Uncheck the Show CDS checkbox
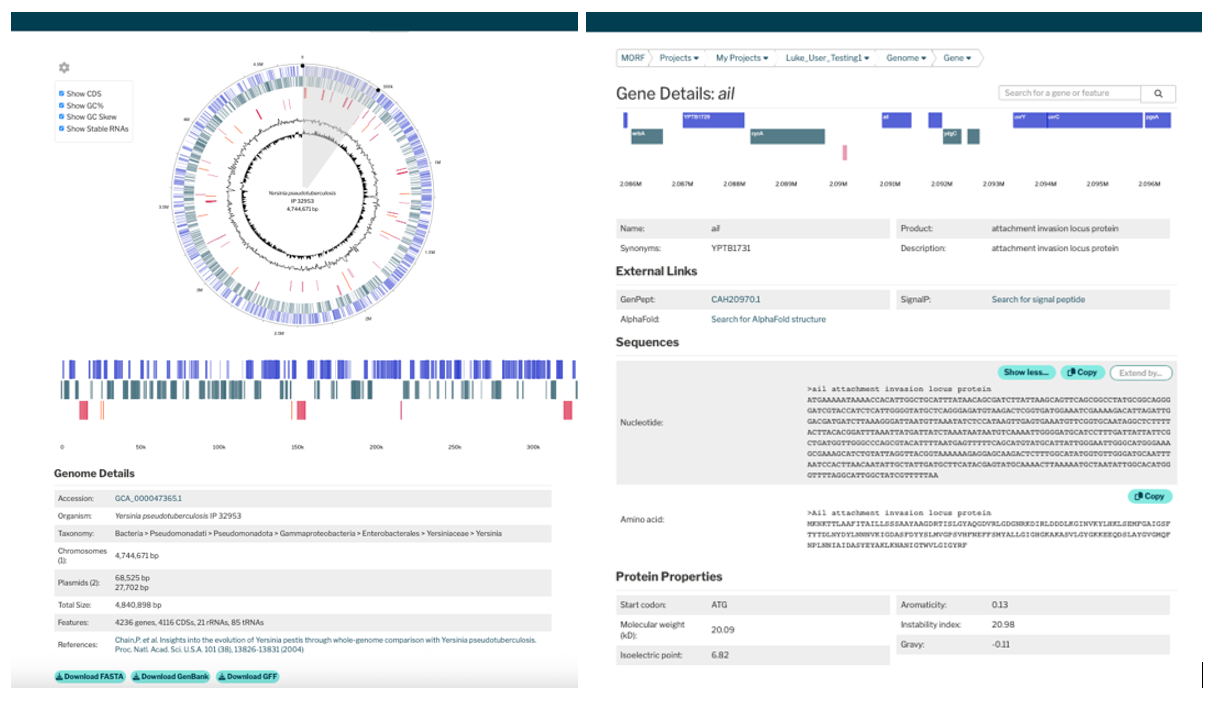Viewport: 1210px width, 703px height. (62, 94)
